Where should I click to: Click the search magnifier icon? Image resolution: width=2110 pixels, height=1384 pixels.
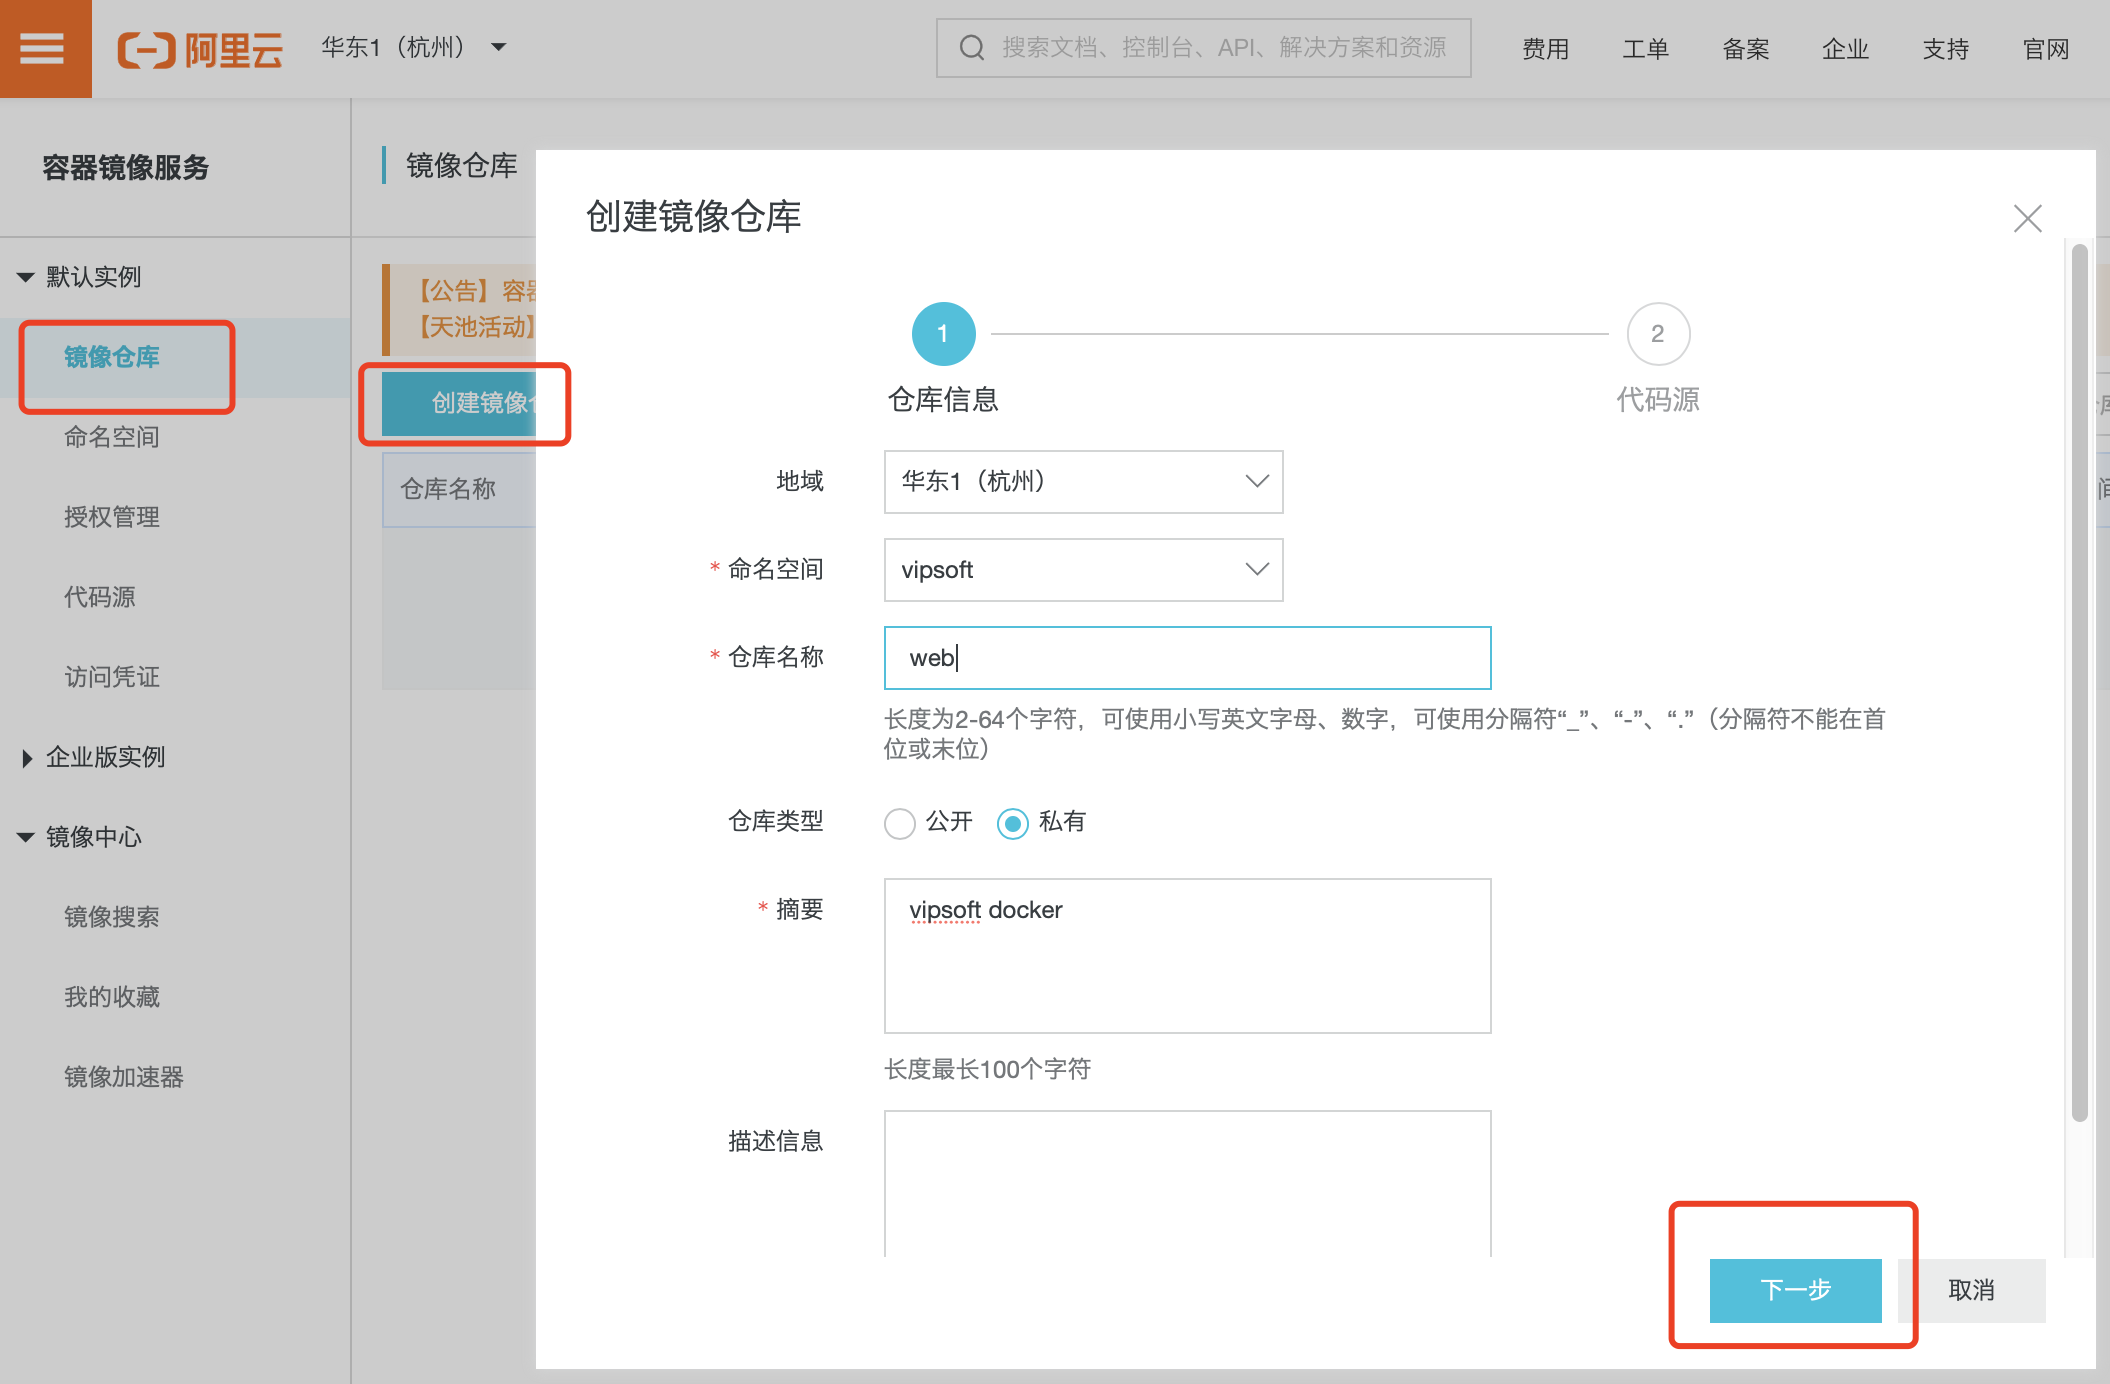click(x=971, y=46)
